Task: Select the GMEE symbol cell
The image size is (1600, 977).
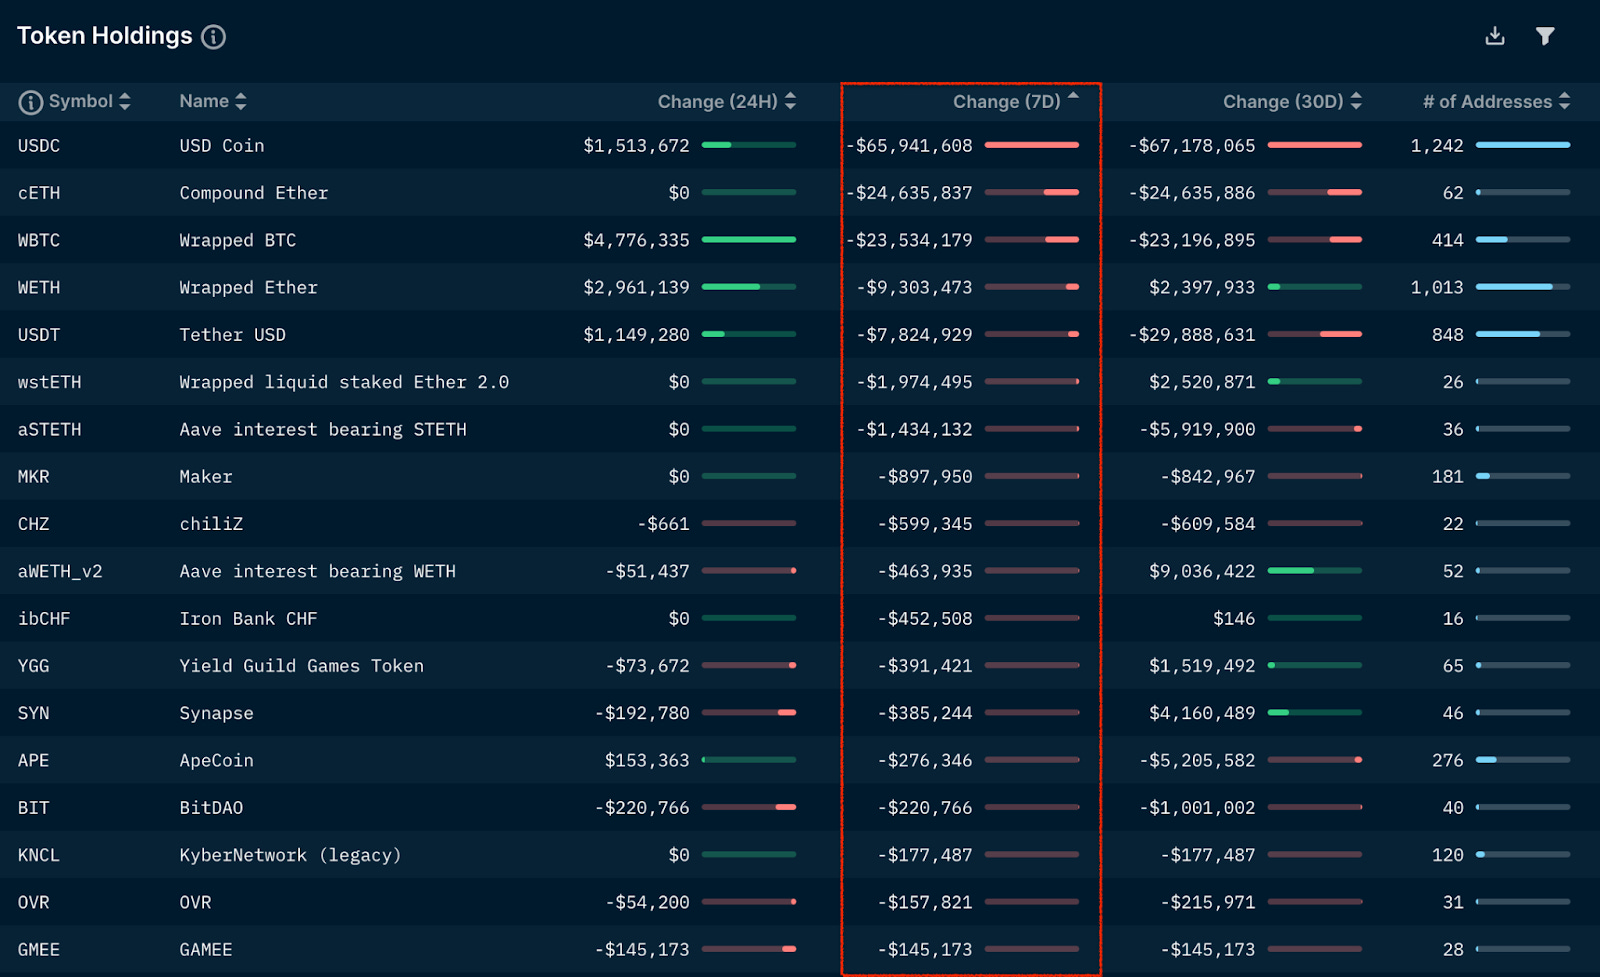Action: click(39, 950)
